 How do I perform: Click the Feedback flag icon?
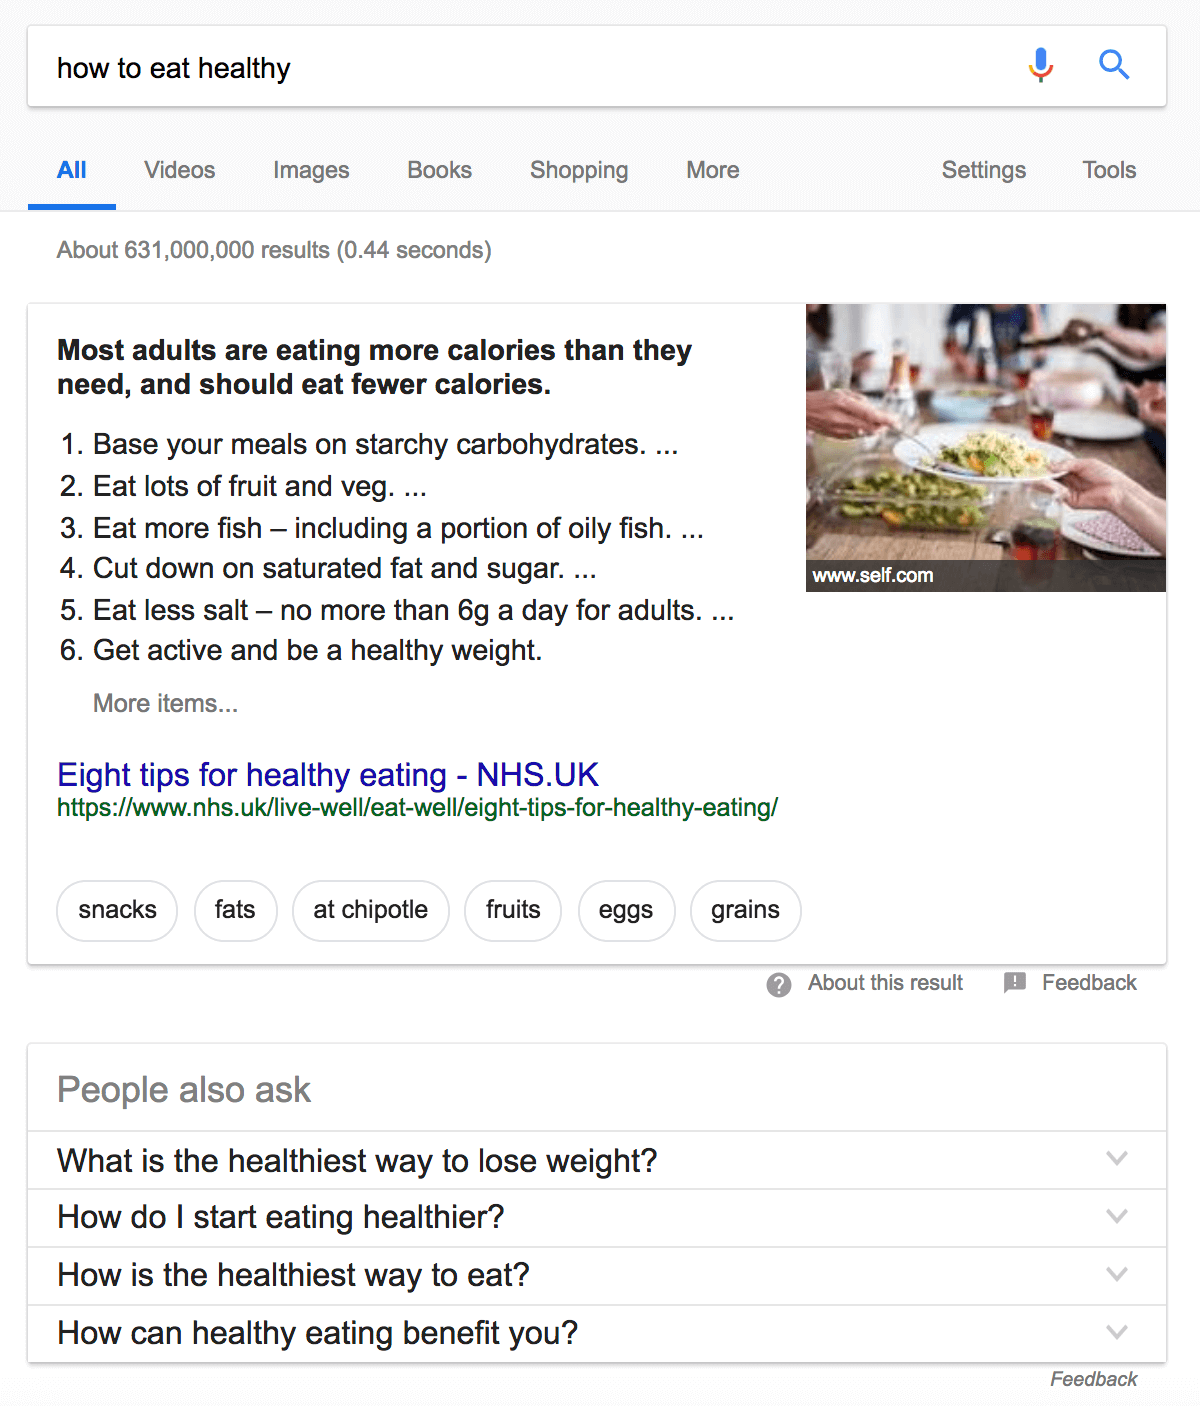pos(1015,983)
